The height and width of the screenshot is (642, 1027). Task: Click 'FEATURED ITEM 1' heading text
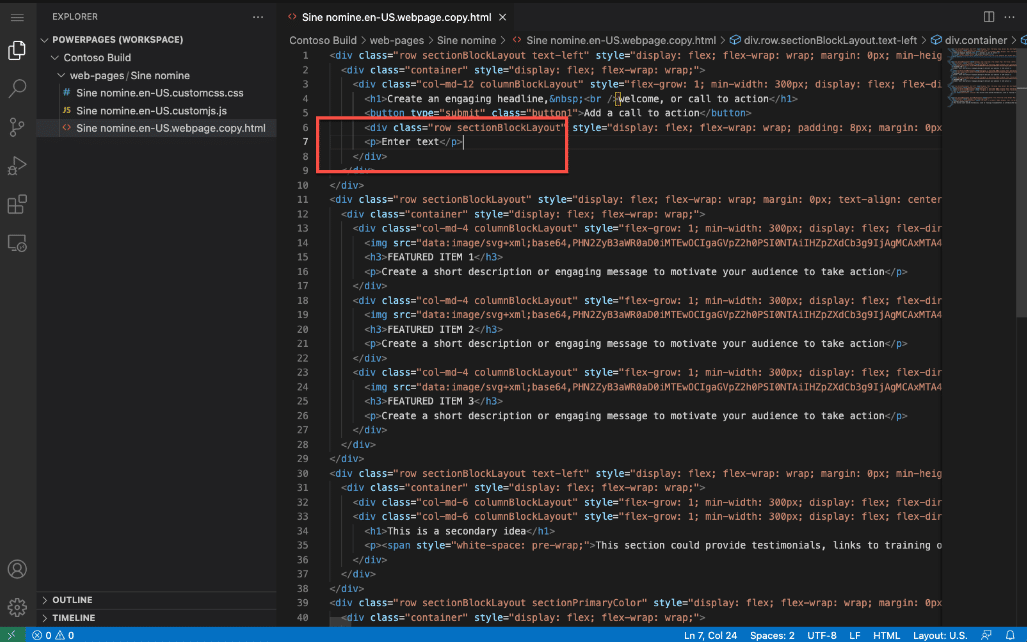430,257
